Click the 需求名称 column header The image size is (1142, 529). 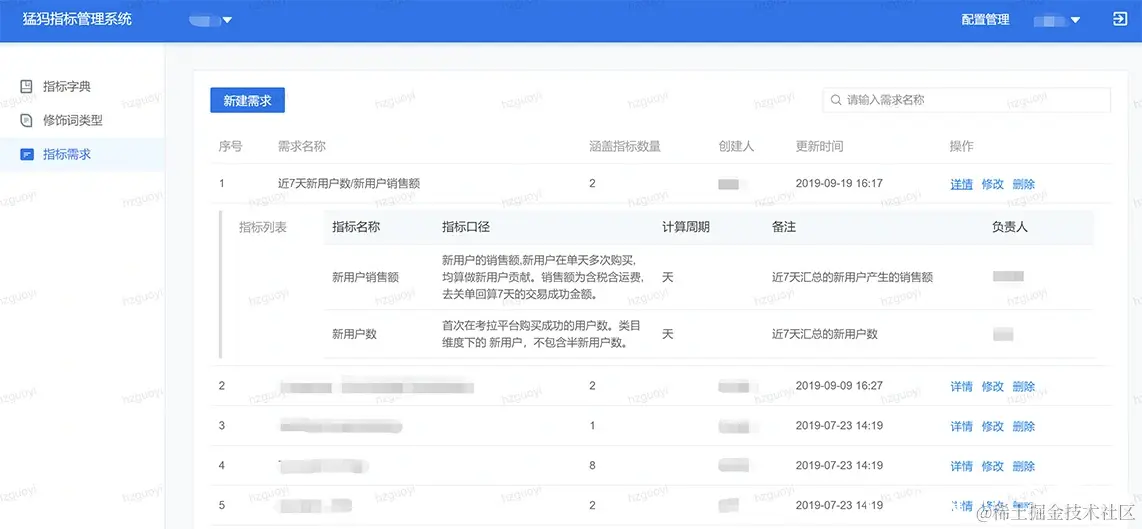coord(302,146)
